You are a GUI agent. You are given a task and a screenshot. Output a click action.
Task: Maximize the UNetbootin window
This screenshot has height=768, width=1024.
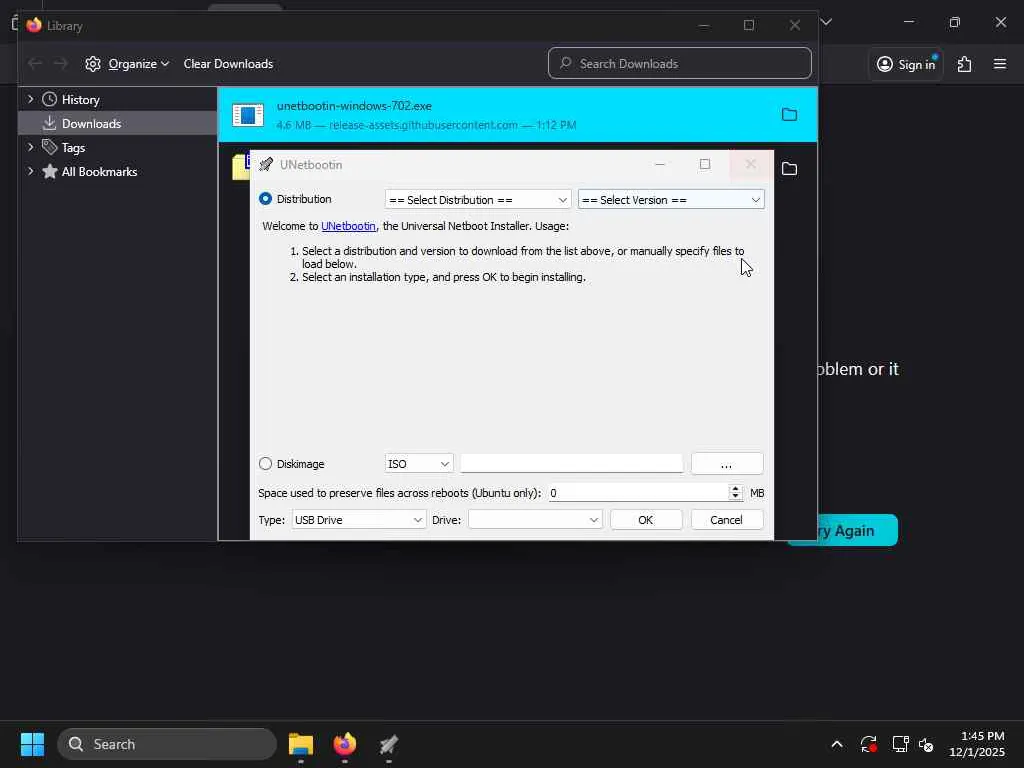click(x=705, y=165)
